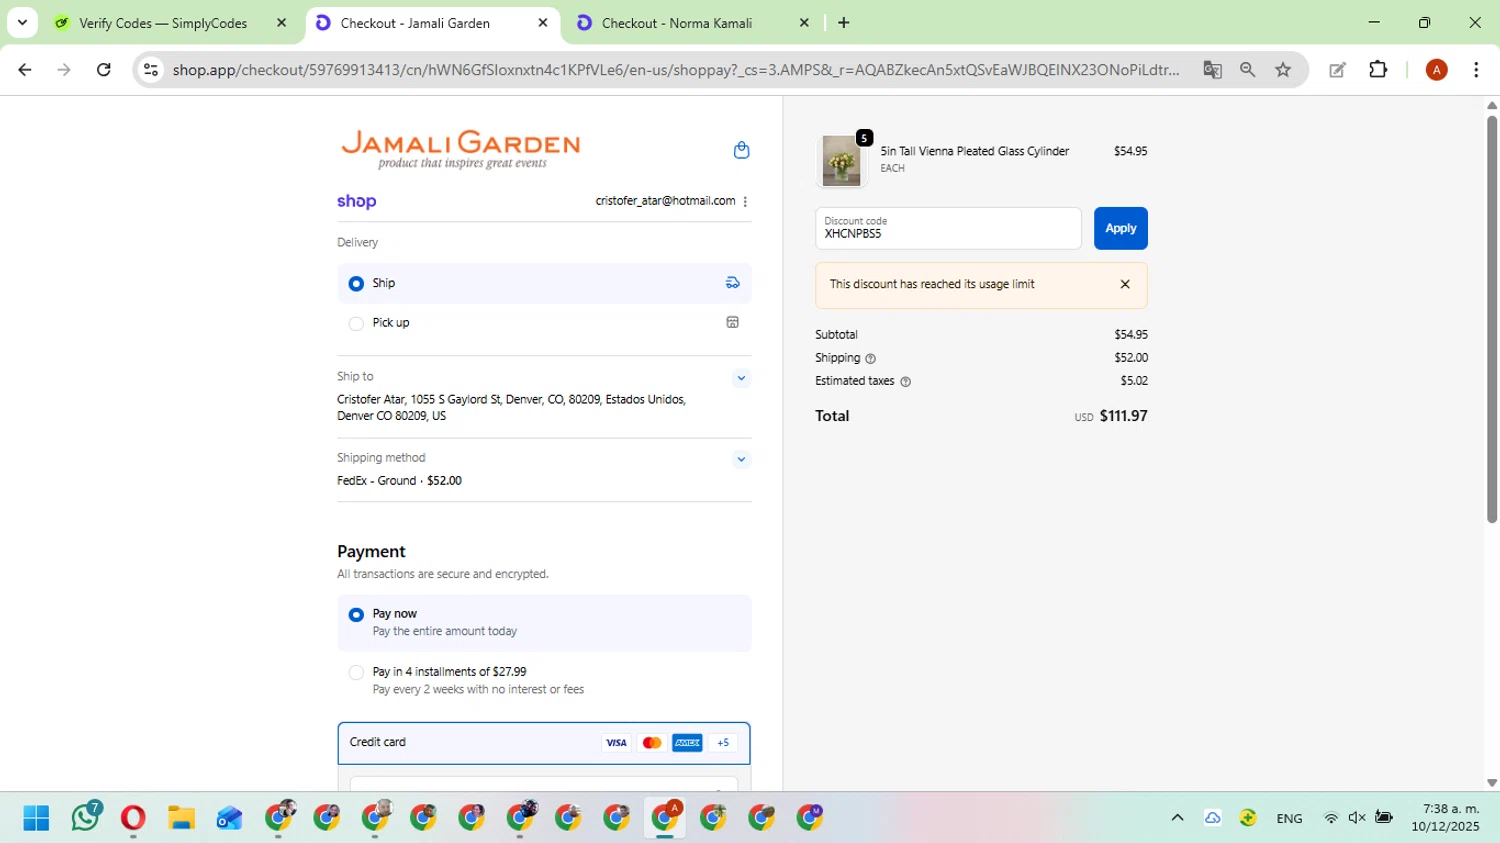1500x843 pixels.
Task: Open the Vienna Pleated Glass Cylinder thumbnail
Action: [841, 160]
